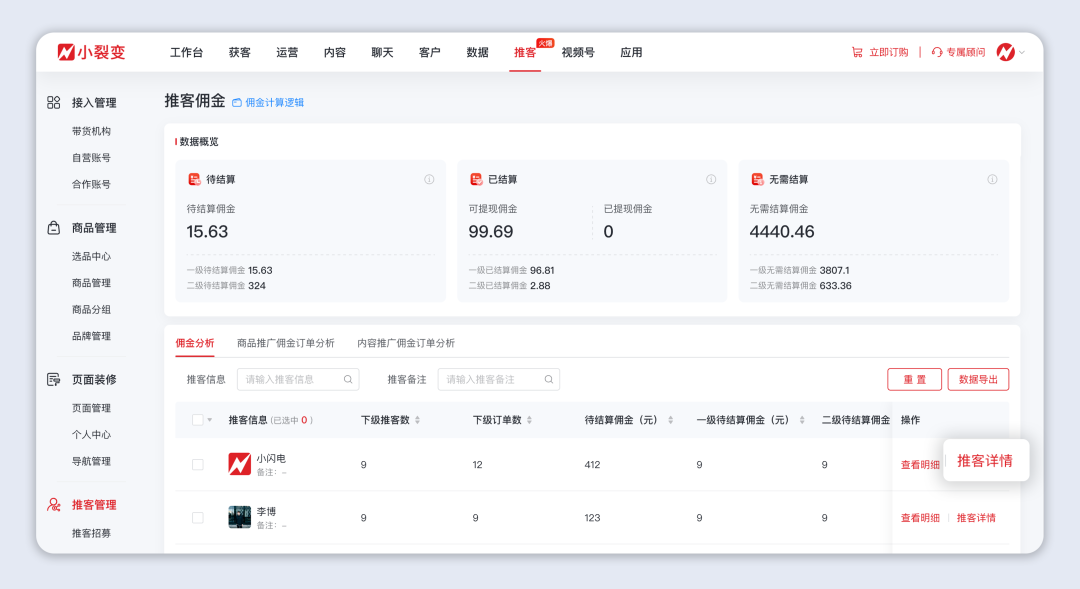The height and width of the screenshot is (589, 1080).
Task: Open the 接入管理 grid icon in sidebar
Action: point(51,102)
